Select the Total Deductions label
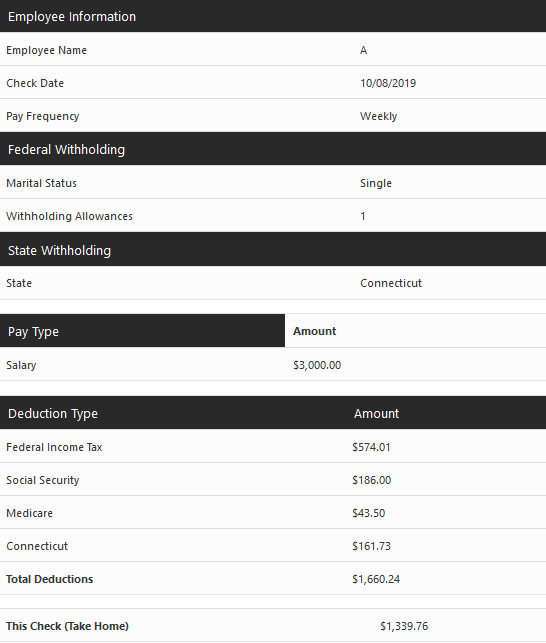 [x=50, y=579]
